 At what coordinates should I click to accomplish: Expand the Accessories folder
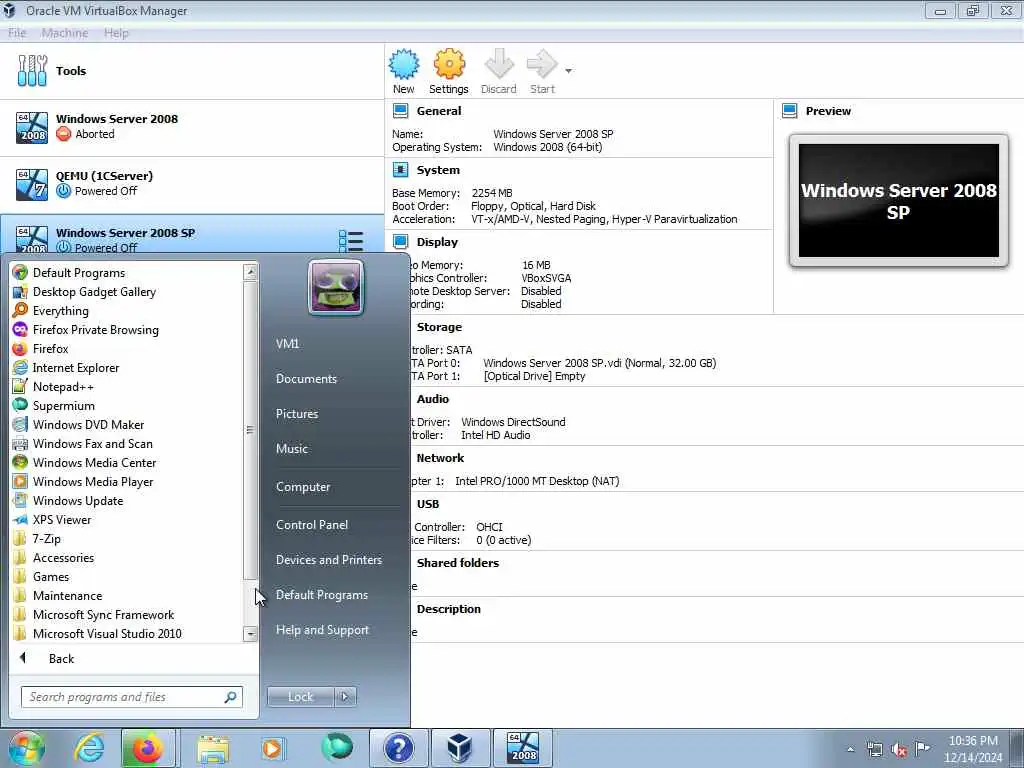127,557
